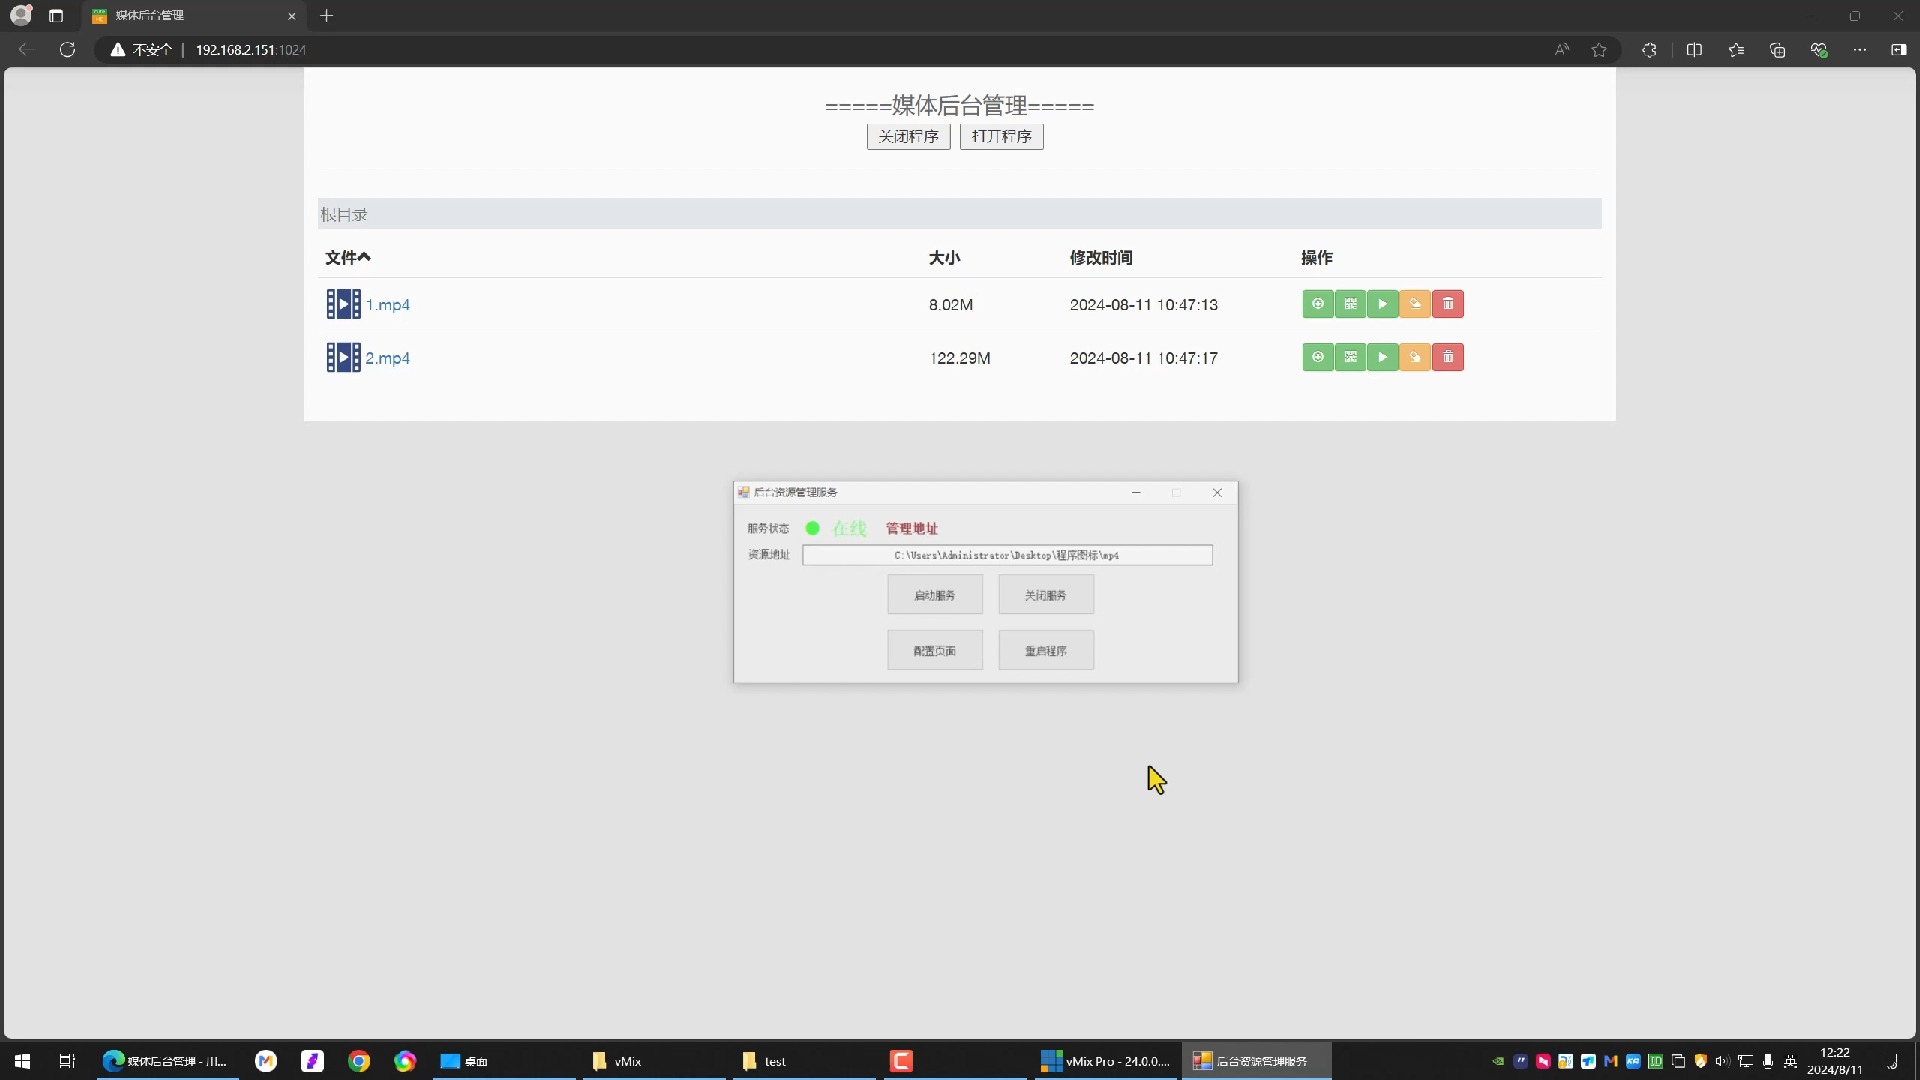Play the 1.mp4 video file
This screenshot has width=1920, height=1080.
click(1383, 304)
